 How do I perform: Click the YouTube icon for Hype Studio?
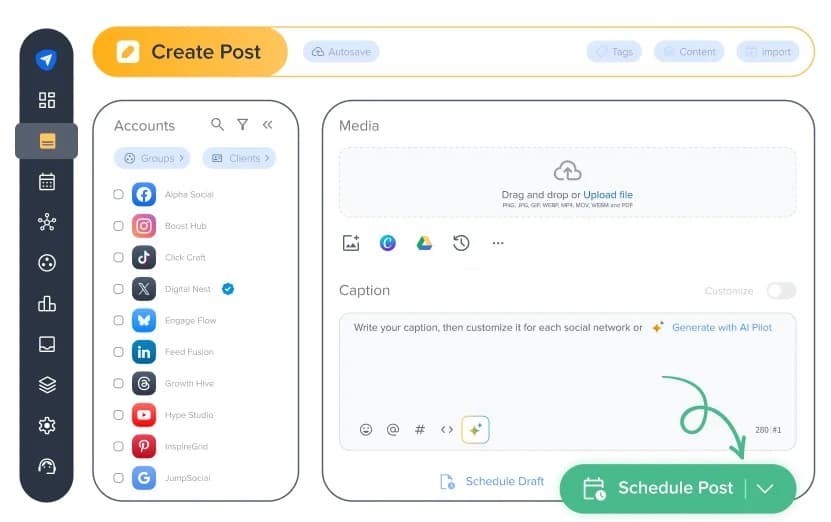144,415
